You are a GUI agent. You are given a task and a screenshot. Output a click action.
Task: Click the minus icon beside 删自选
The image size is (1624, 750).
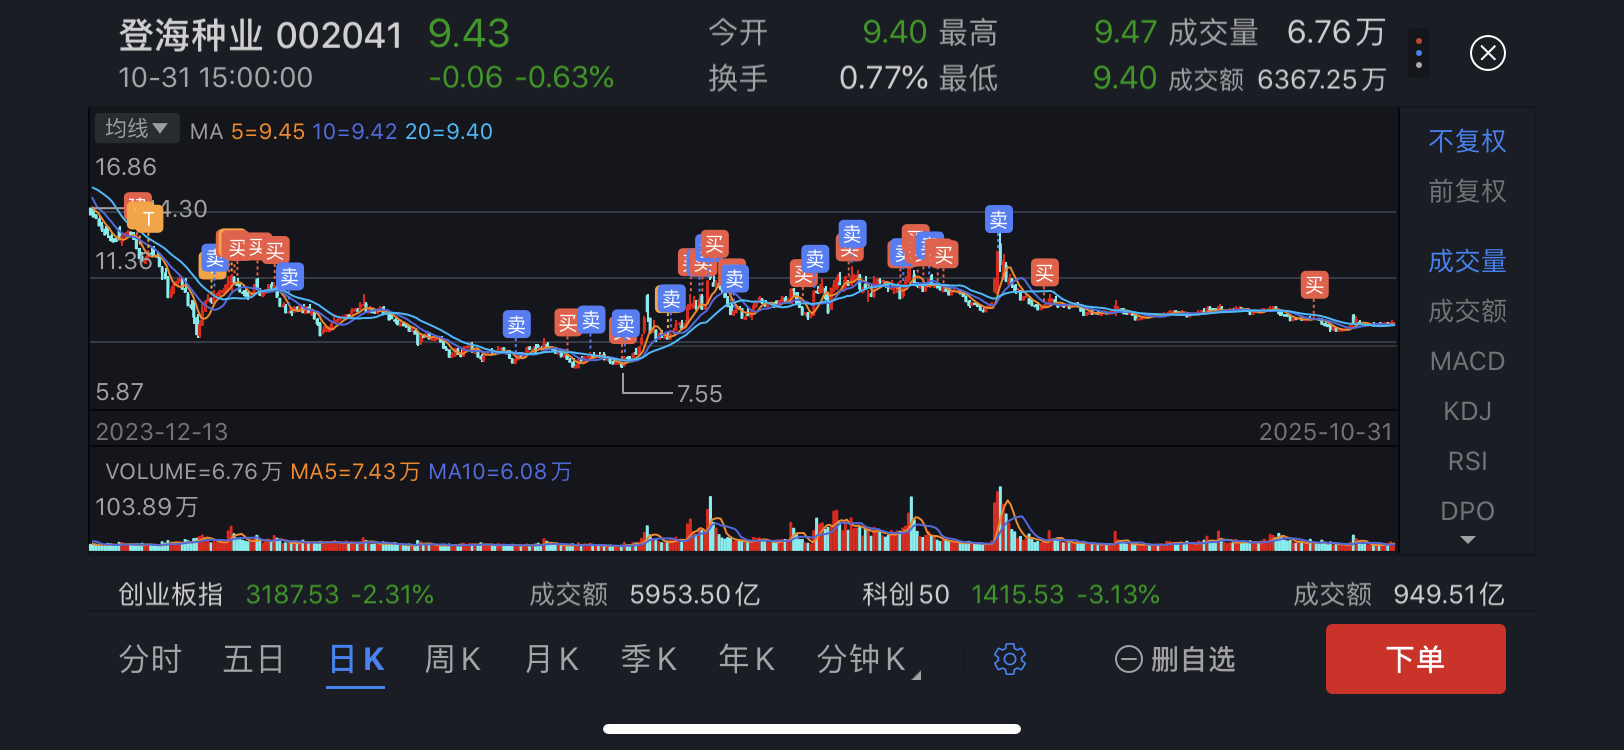(1128, 660)
